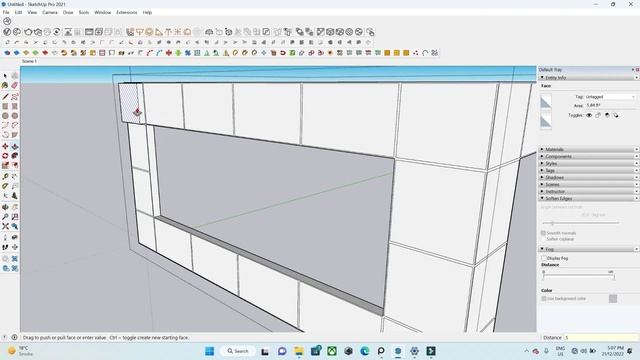
Task: Select the Line pencil tool
Action: (5, 97)
